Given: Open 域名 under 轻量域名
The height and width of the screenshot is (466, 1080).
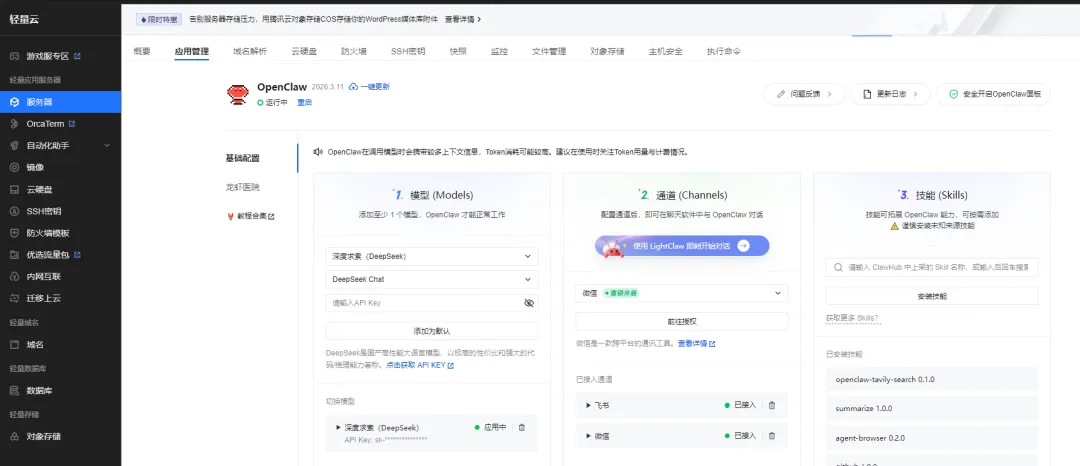Looking at the screenshot, I should coord(35,345).
